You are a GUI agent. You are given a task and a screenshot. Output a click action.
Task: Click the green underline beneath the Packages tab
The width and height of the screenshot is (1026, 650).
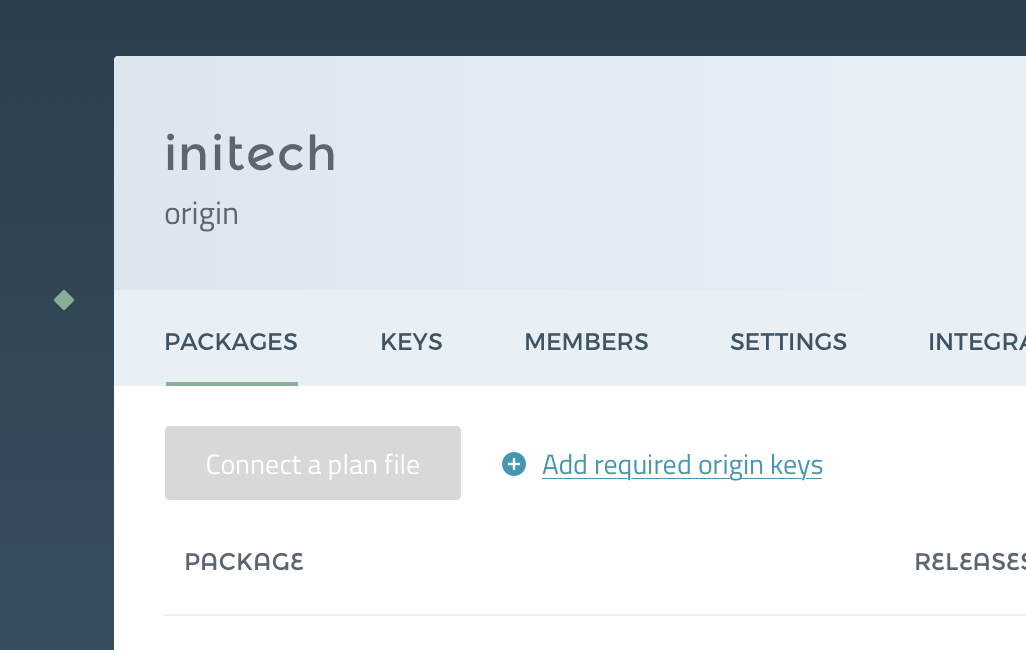(x=232, y=384)
